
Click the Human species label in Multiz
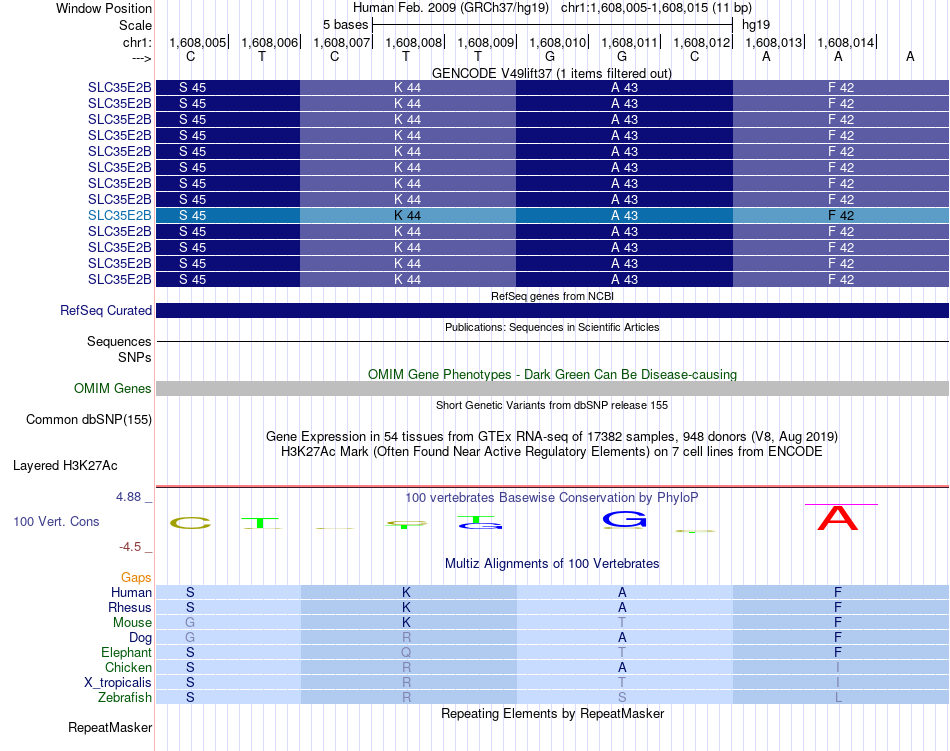(131, 592)
